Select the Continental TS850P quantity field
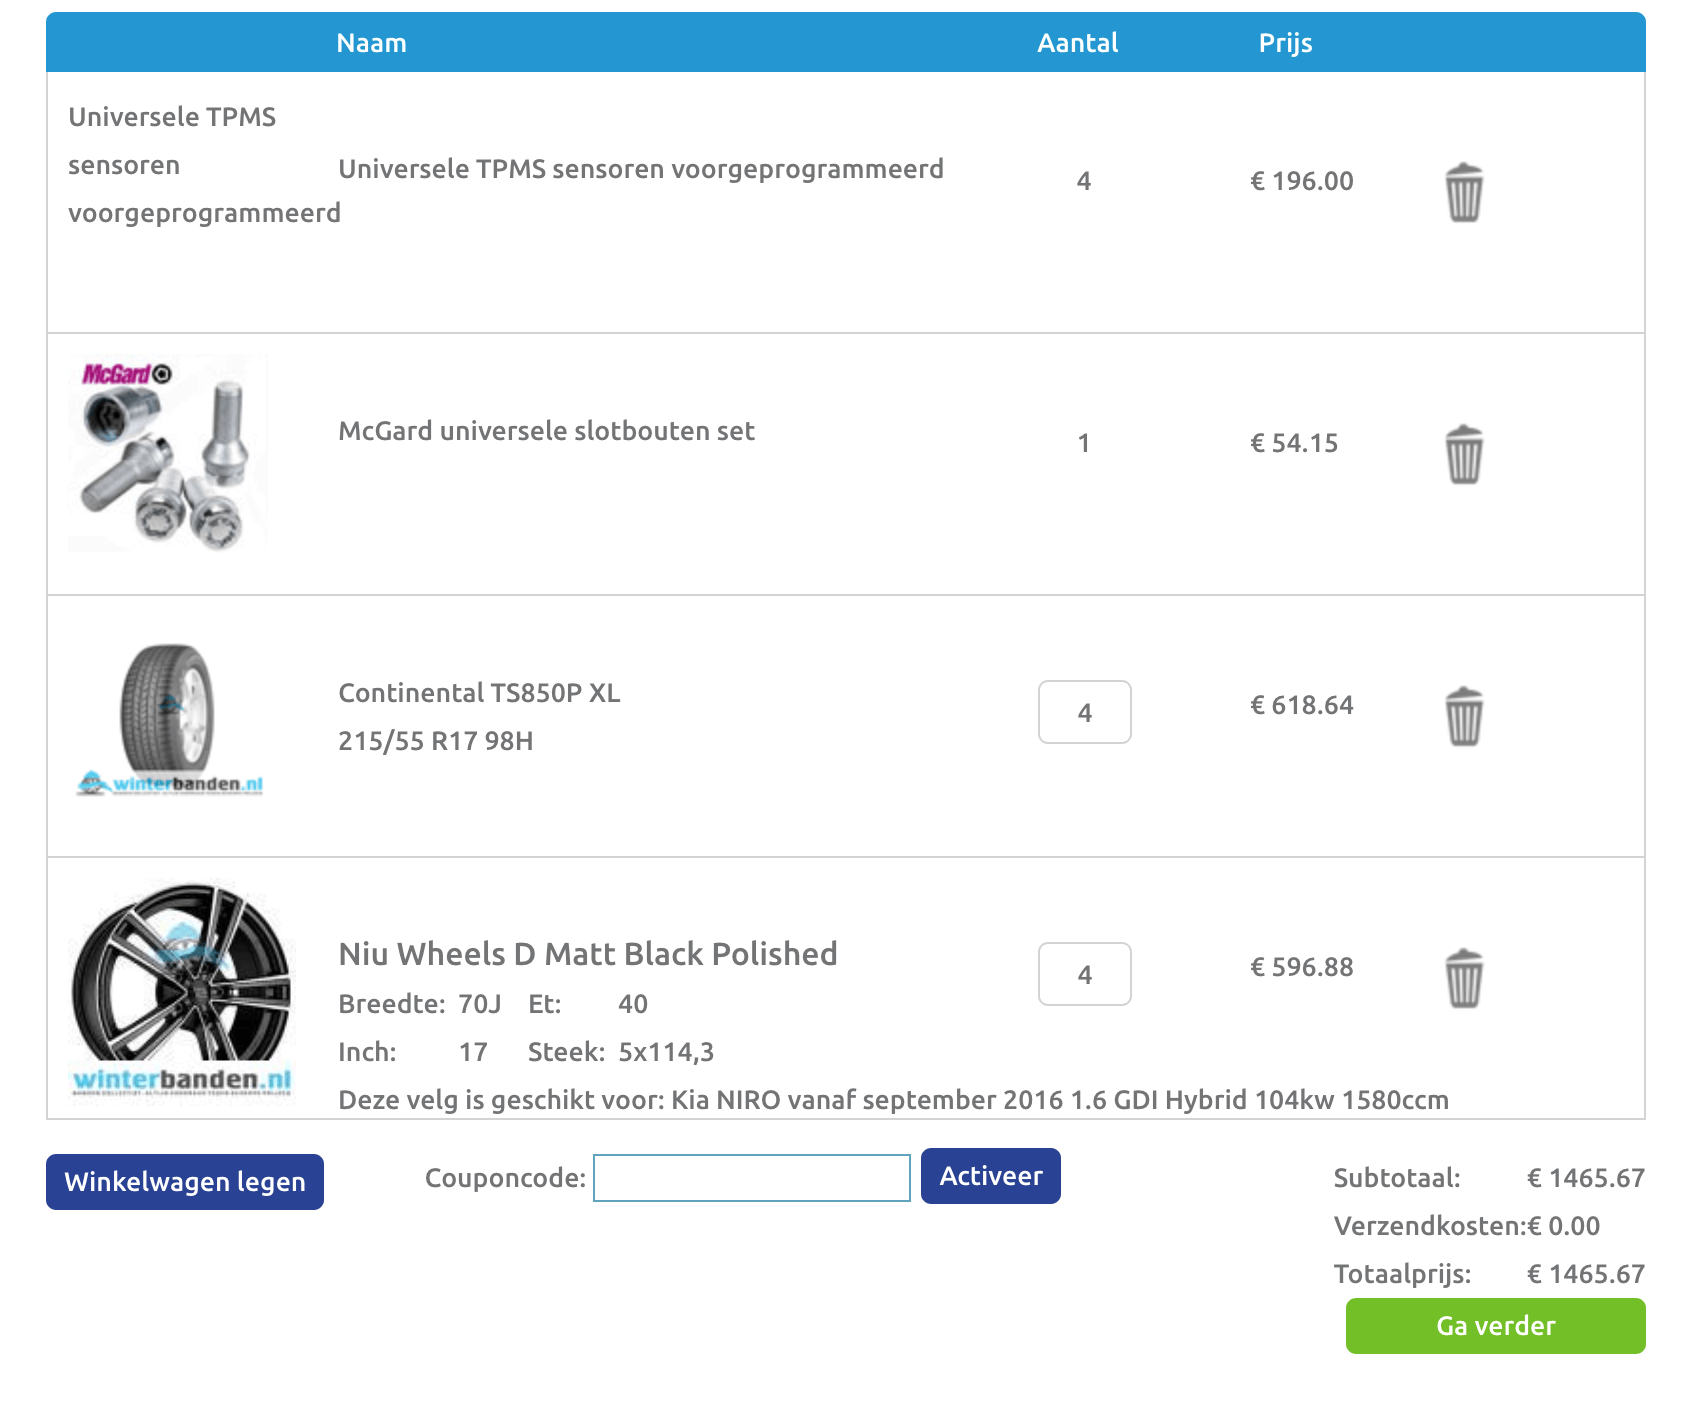1690x1402 pixels. coord(1084,712)
